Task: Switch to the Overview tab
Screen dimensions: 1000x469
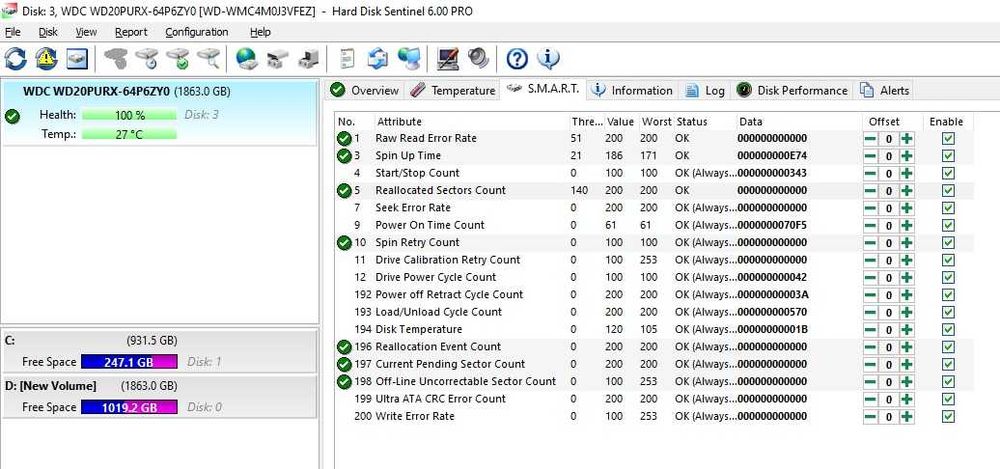Action: pyautogui.click(x=365, y=91)
